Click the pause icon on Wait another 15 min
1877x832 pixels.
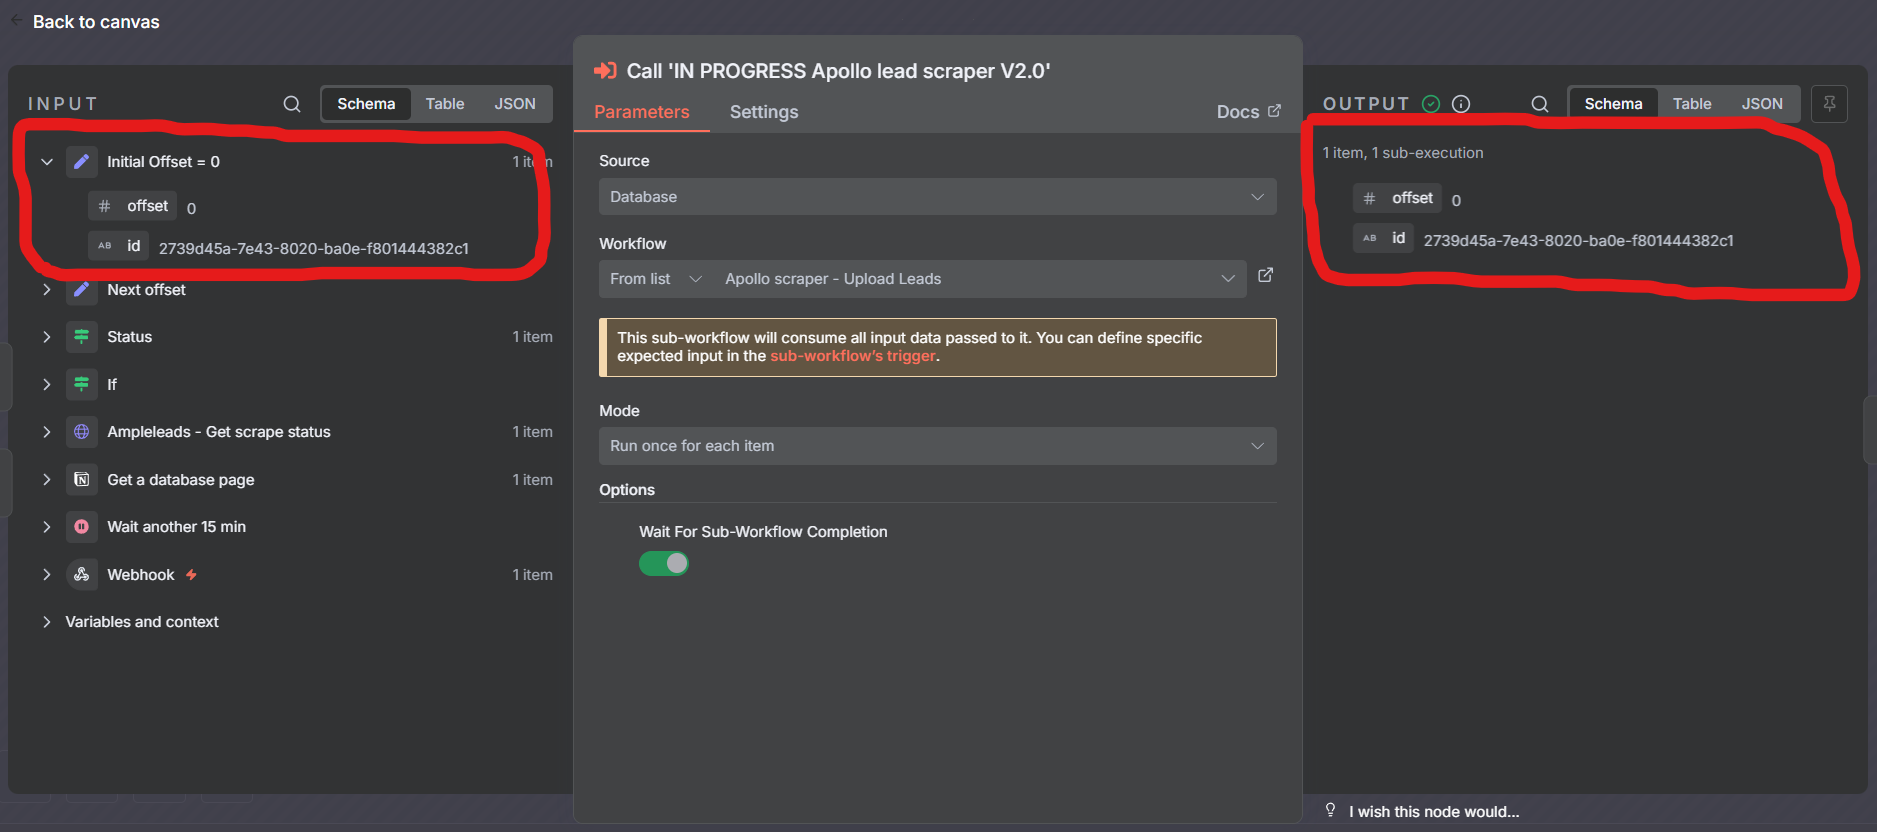coord(81,526)
